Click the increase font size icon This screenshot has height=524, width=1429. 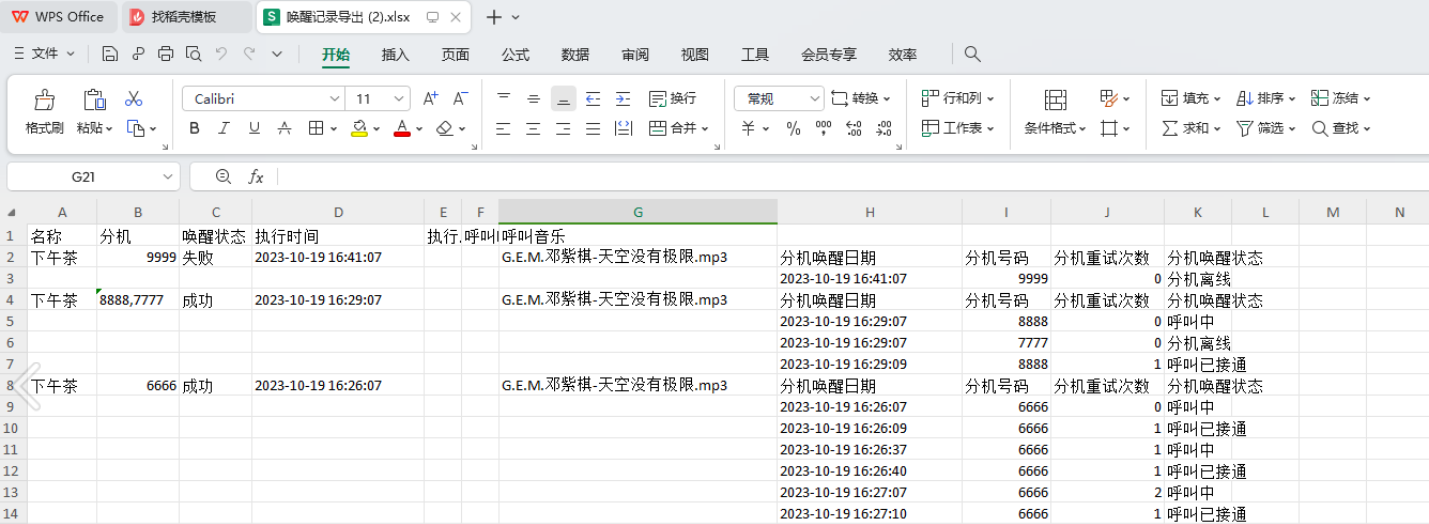click(430, 98)
